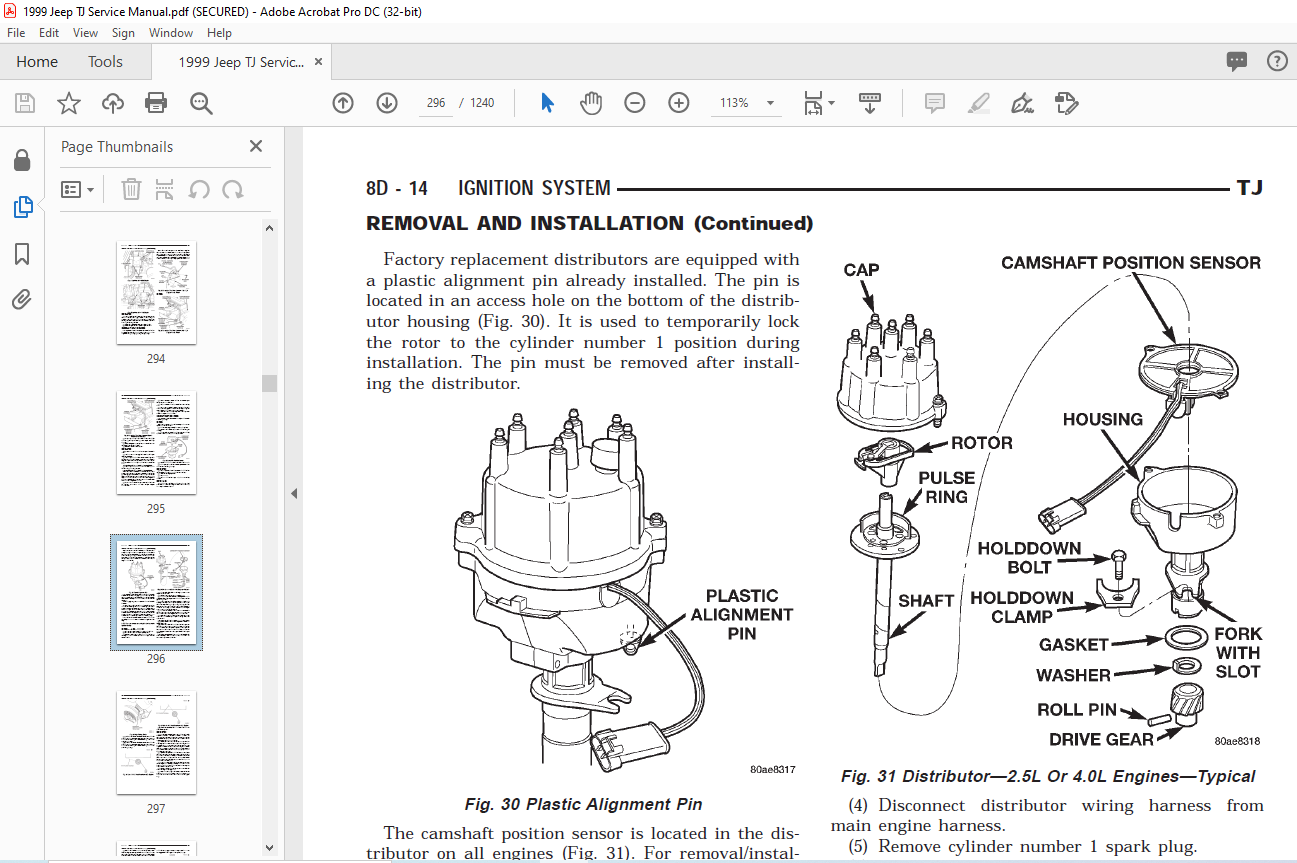Screen dimensions: 1297x863
Task: Select the highlight text tool
Action: [x=978, y=103]
